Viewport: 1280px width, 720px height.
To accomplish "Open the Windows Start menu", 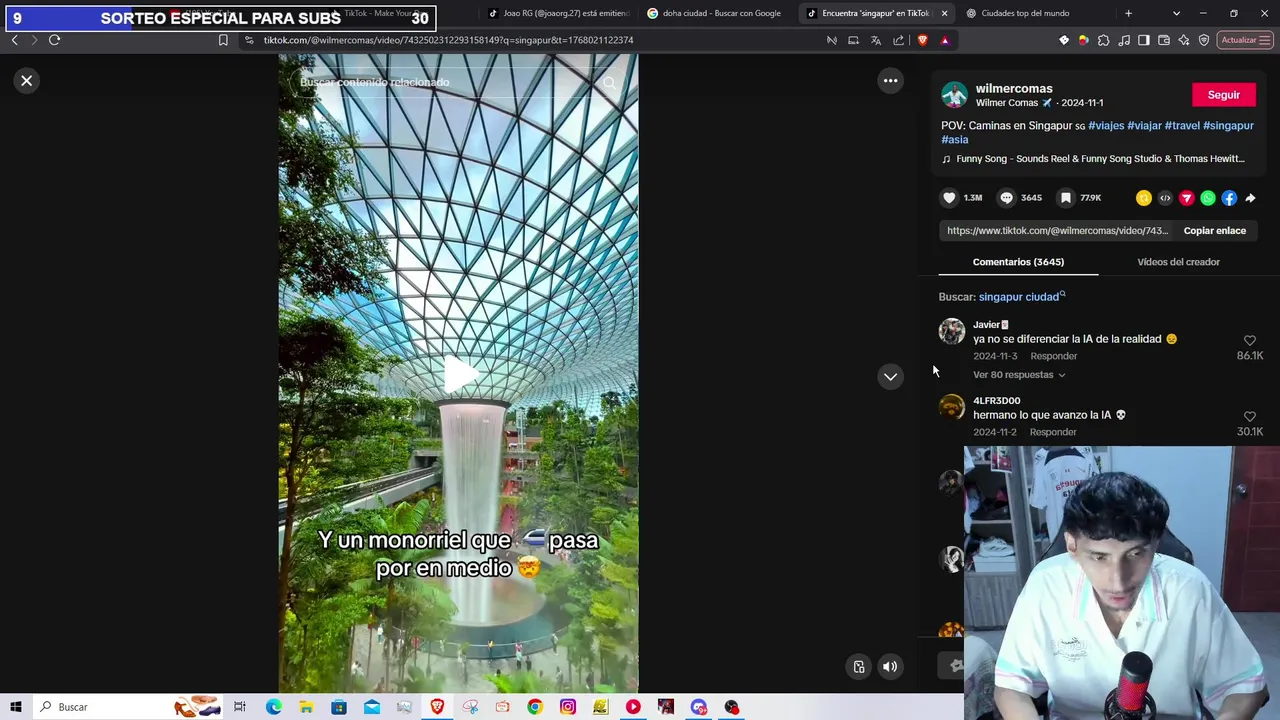I will (16, 707).
